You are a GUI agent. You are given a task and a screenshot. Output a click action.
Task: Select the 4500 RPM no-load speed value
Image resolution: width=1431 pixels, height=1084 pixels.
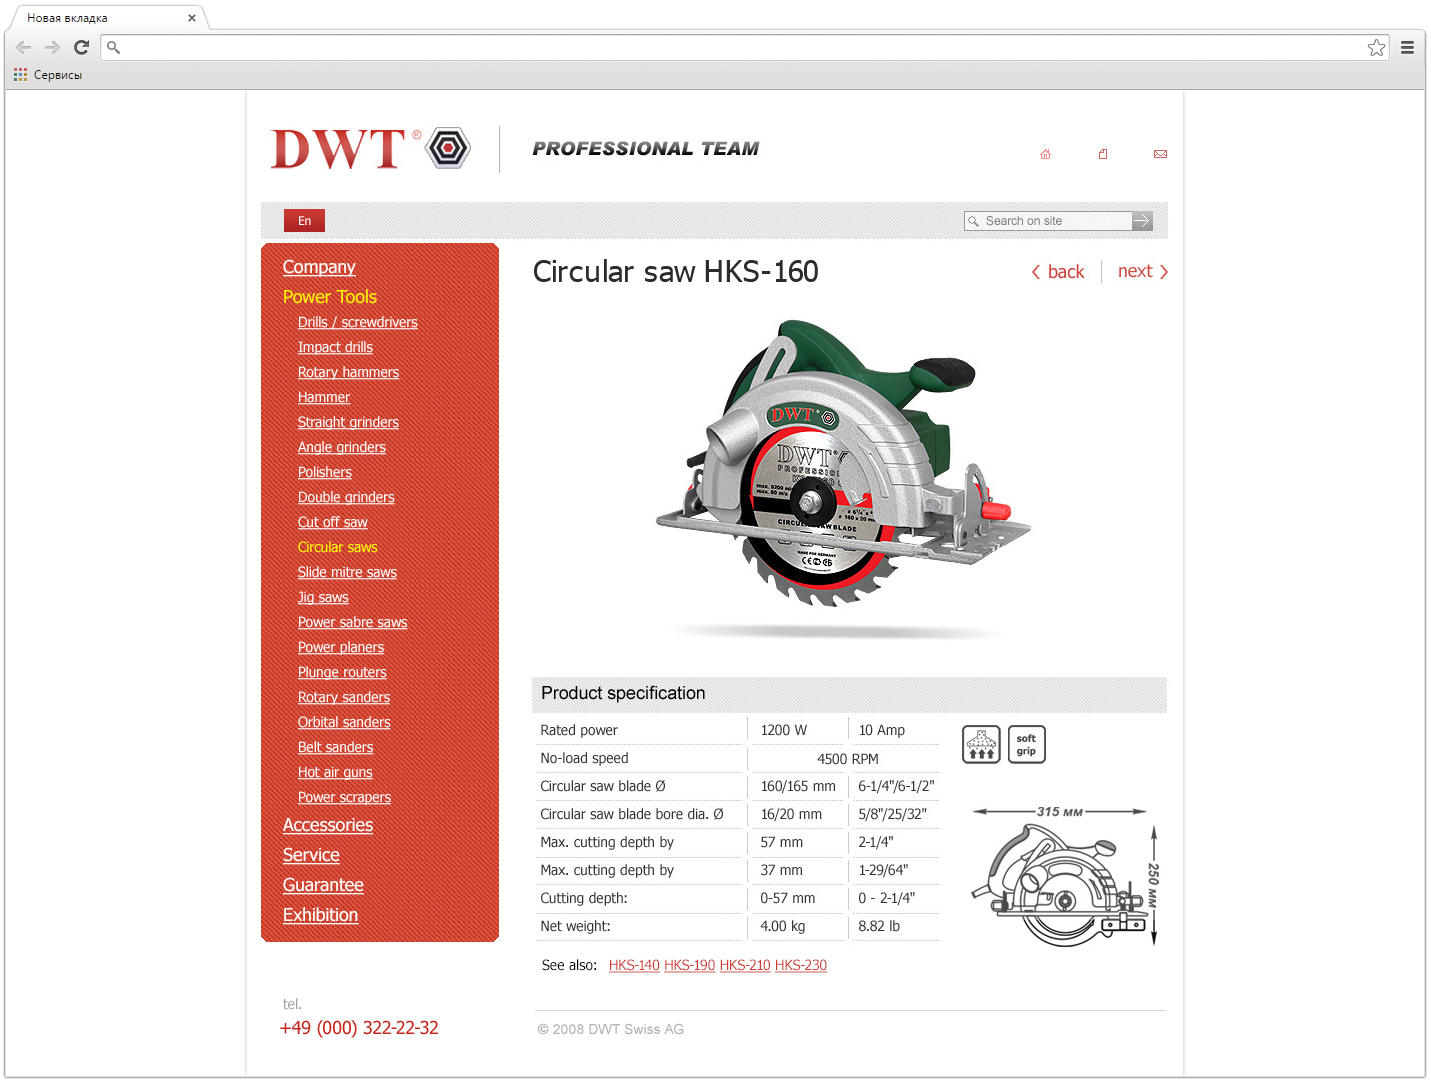tap(848, 759)
